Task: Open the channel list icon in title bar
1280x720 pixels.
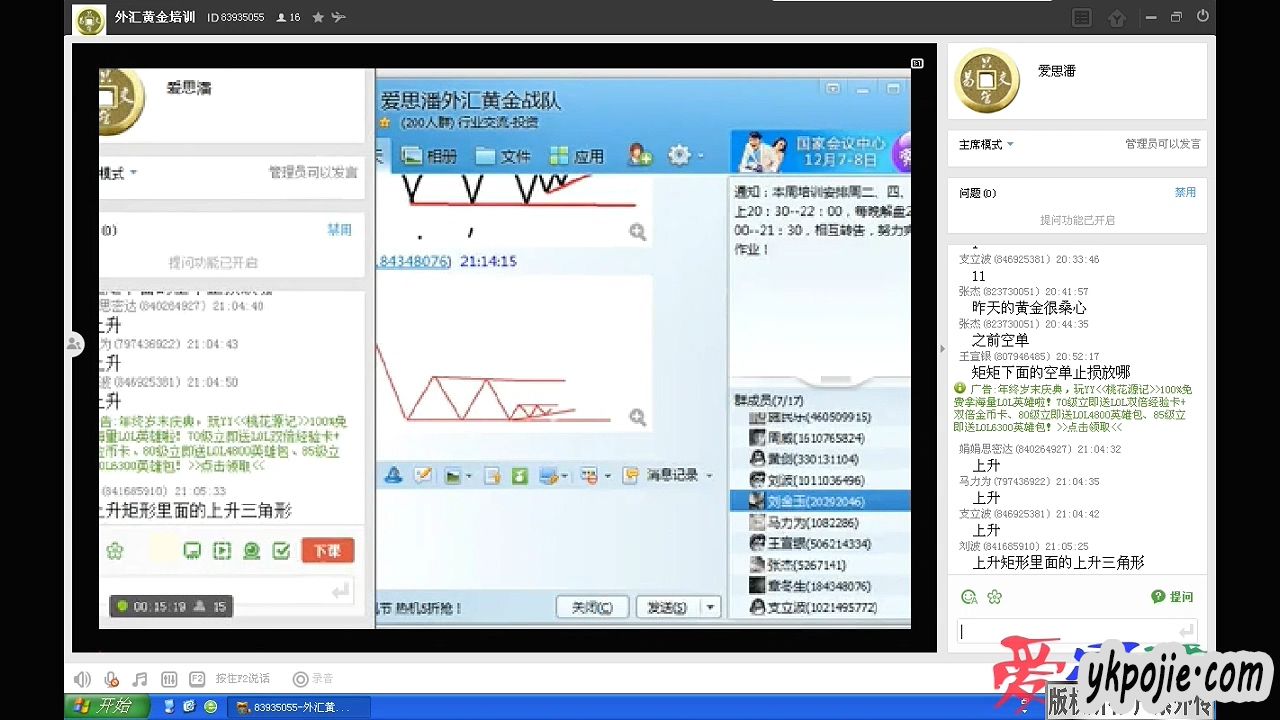Action: pyautogui.click(x=1081, y=18)
